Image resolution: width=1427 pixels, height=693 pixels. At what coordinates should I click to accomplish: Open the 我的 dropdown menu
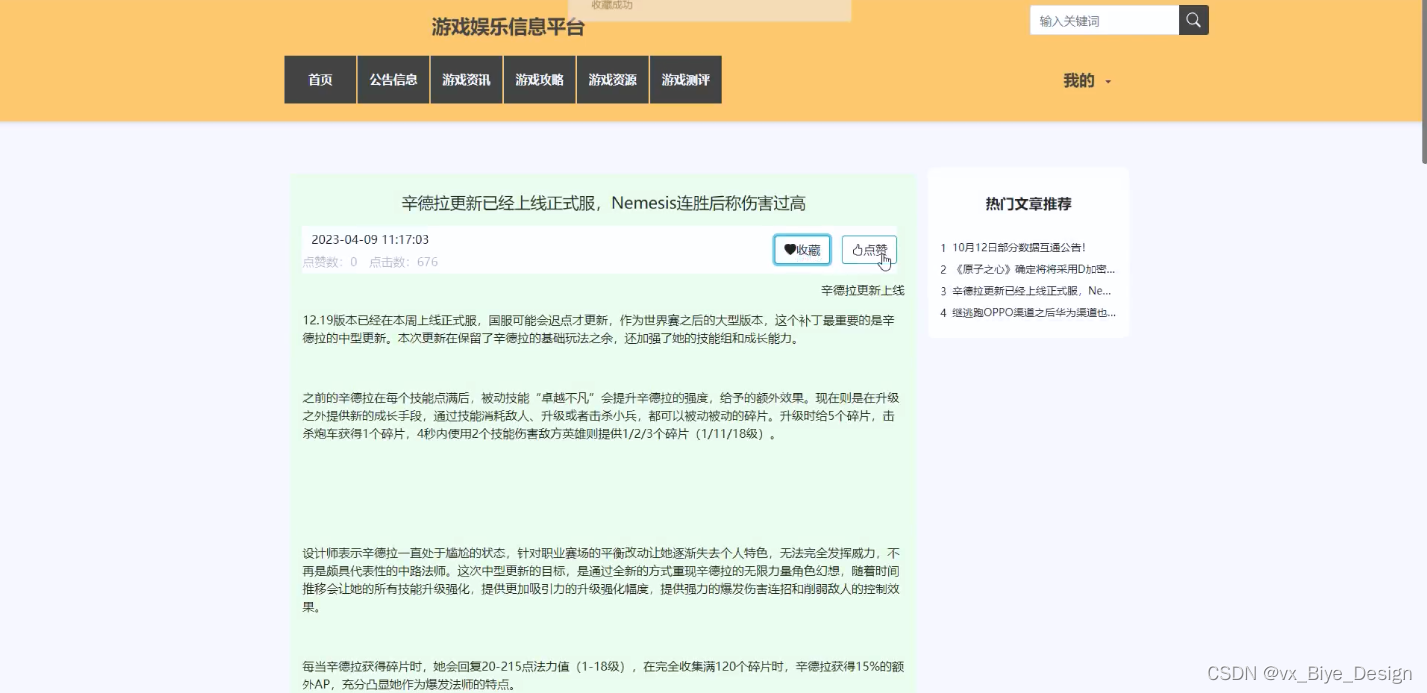[1087, 81]
